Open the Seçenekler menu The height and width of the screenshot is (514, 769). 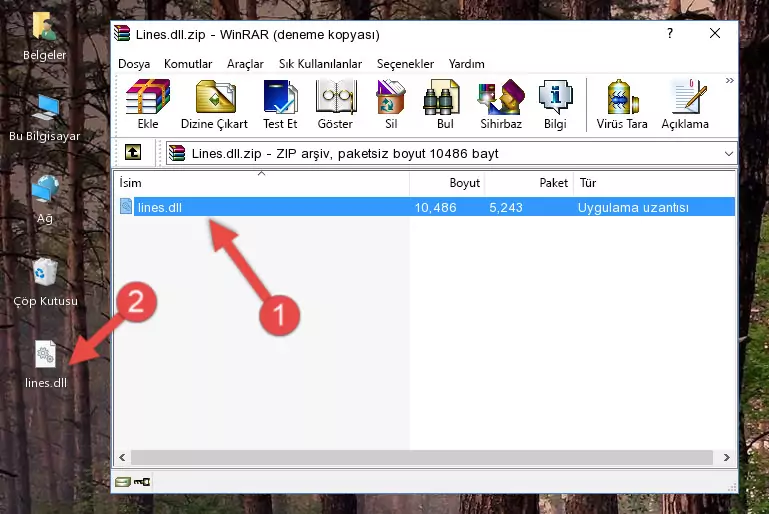click(x=405, y=64)
